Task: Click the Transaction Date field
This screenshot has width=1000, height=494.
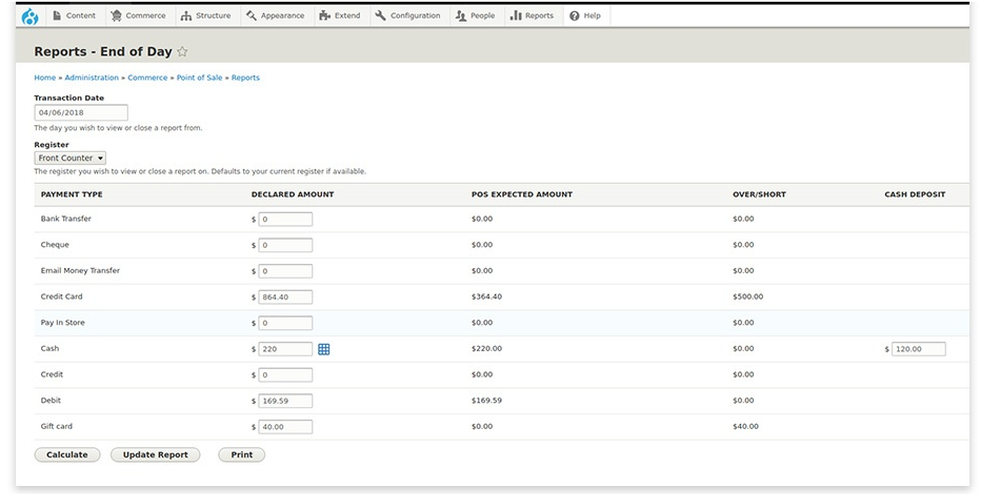Action: coord(81,113)
